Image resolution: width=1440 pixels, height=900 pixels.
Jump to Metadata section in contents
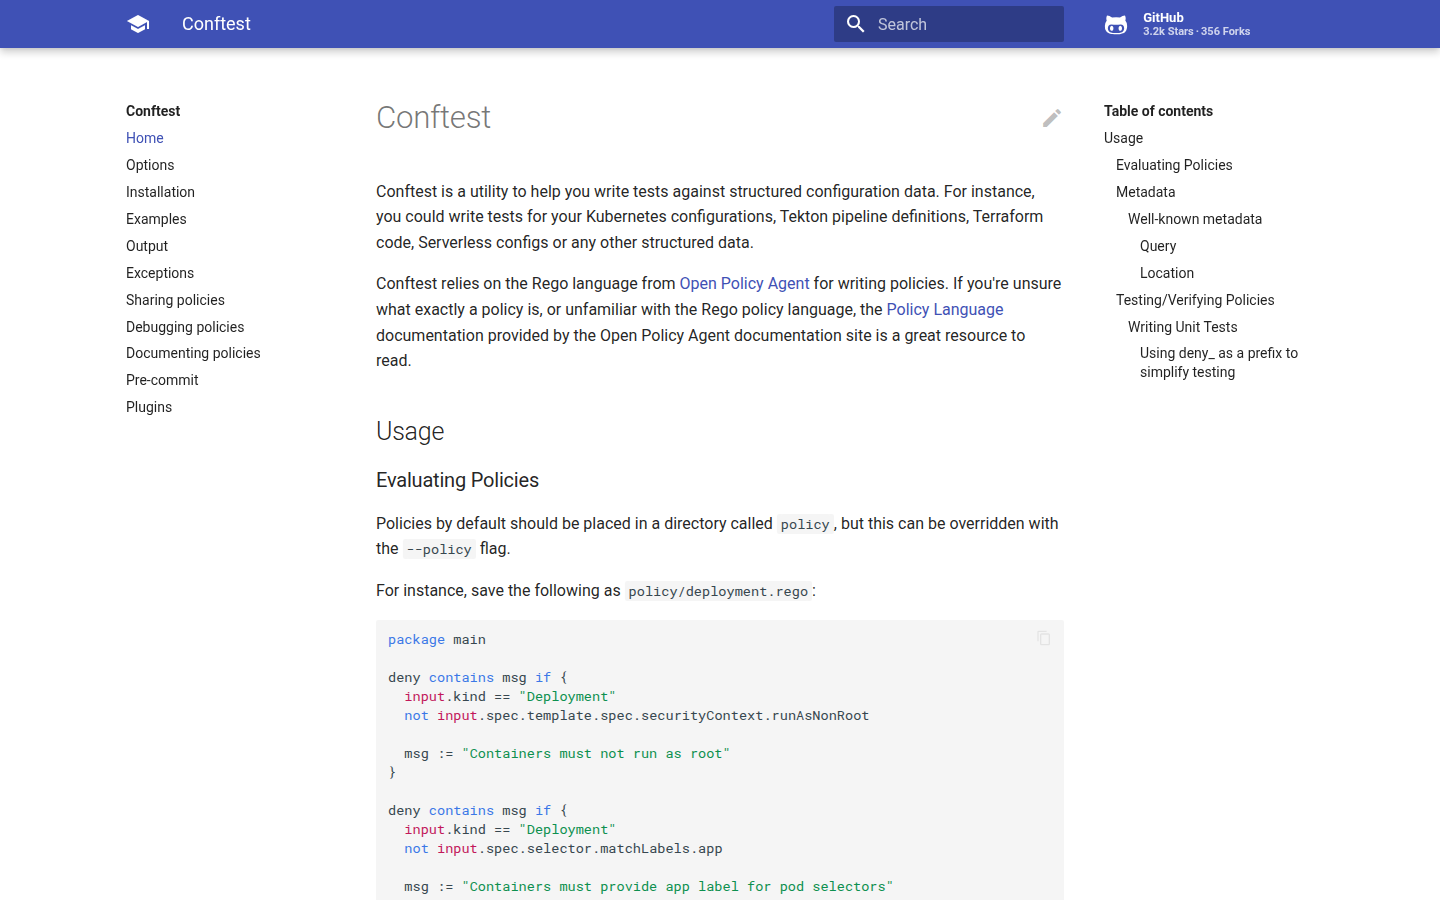[x=1145, y=192]
